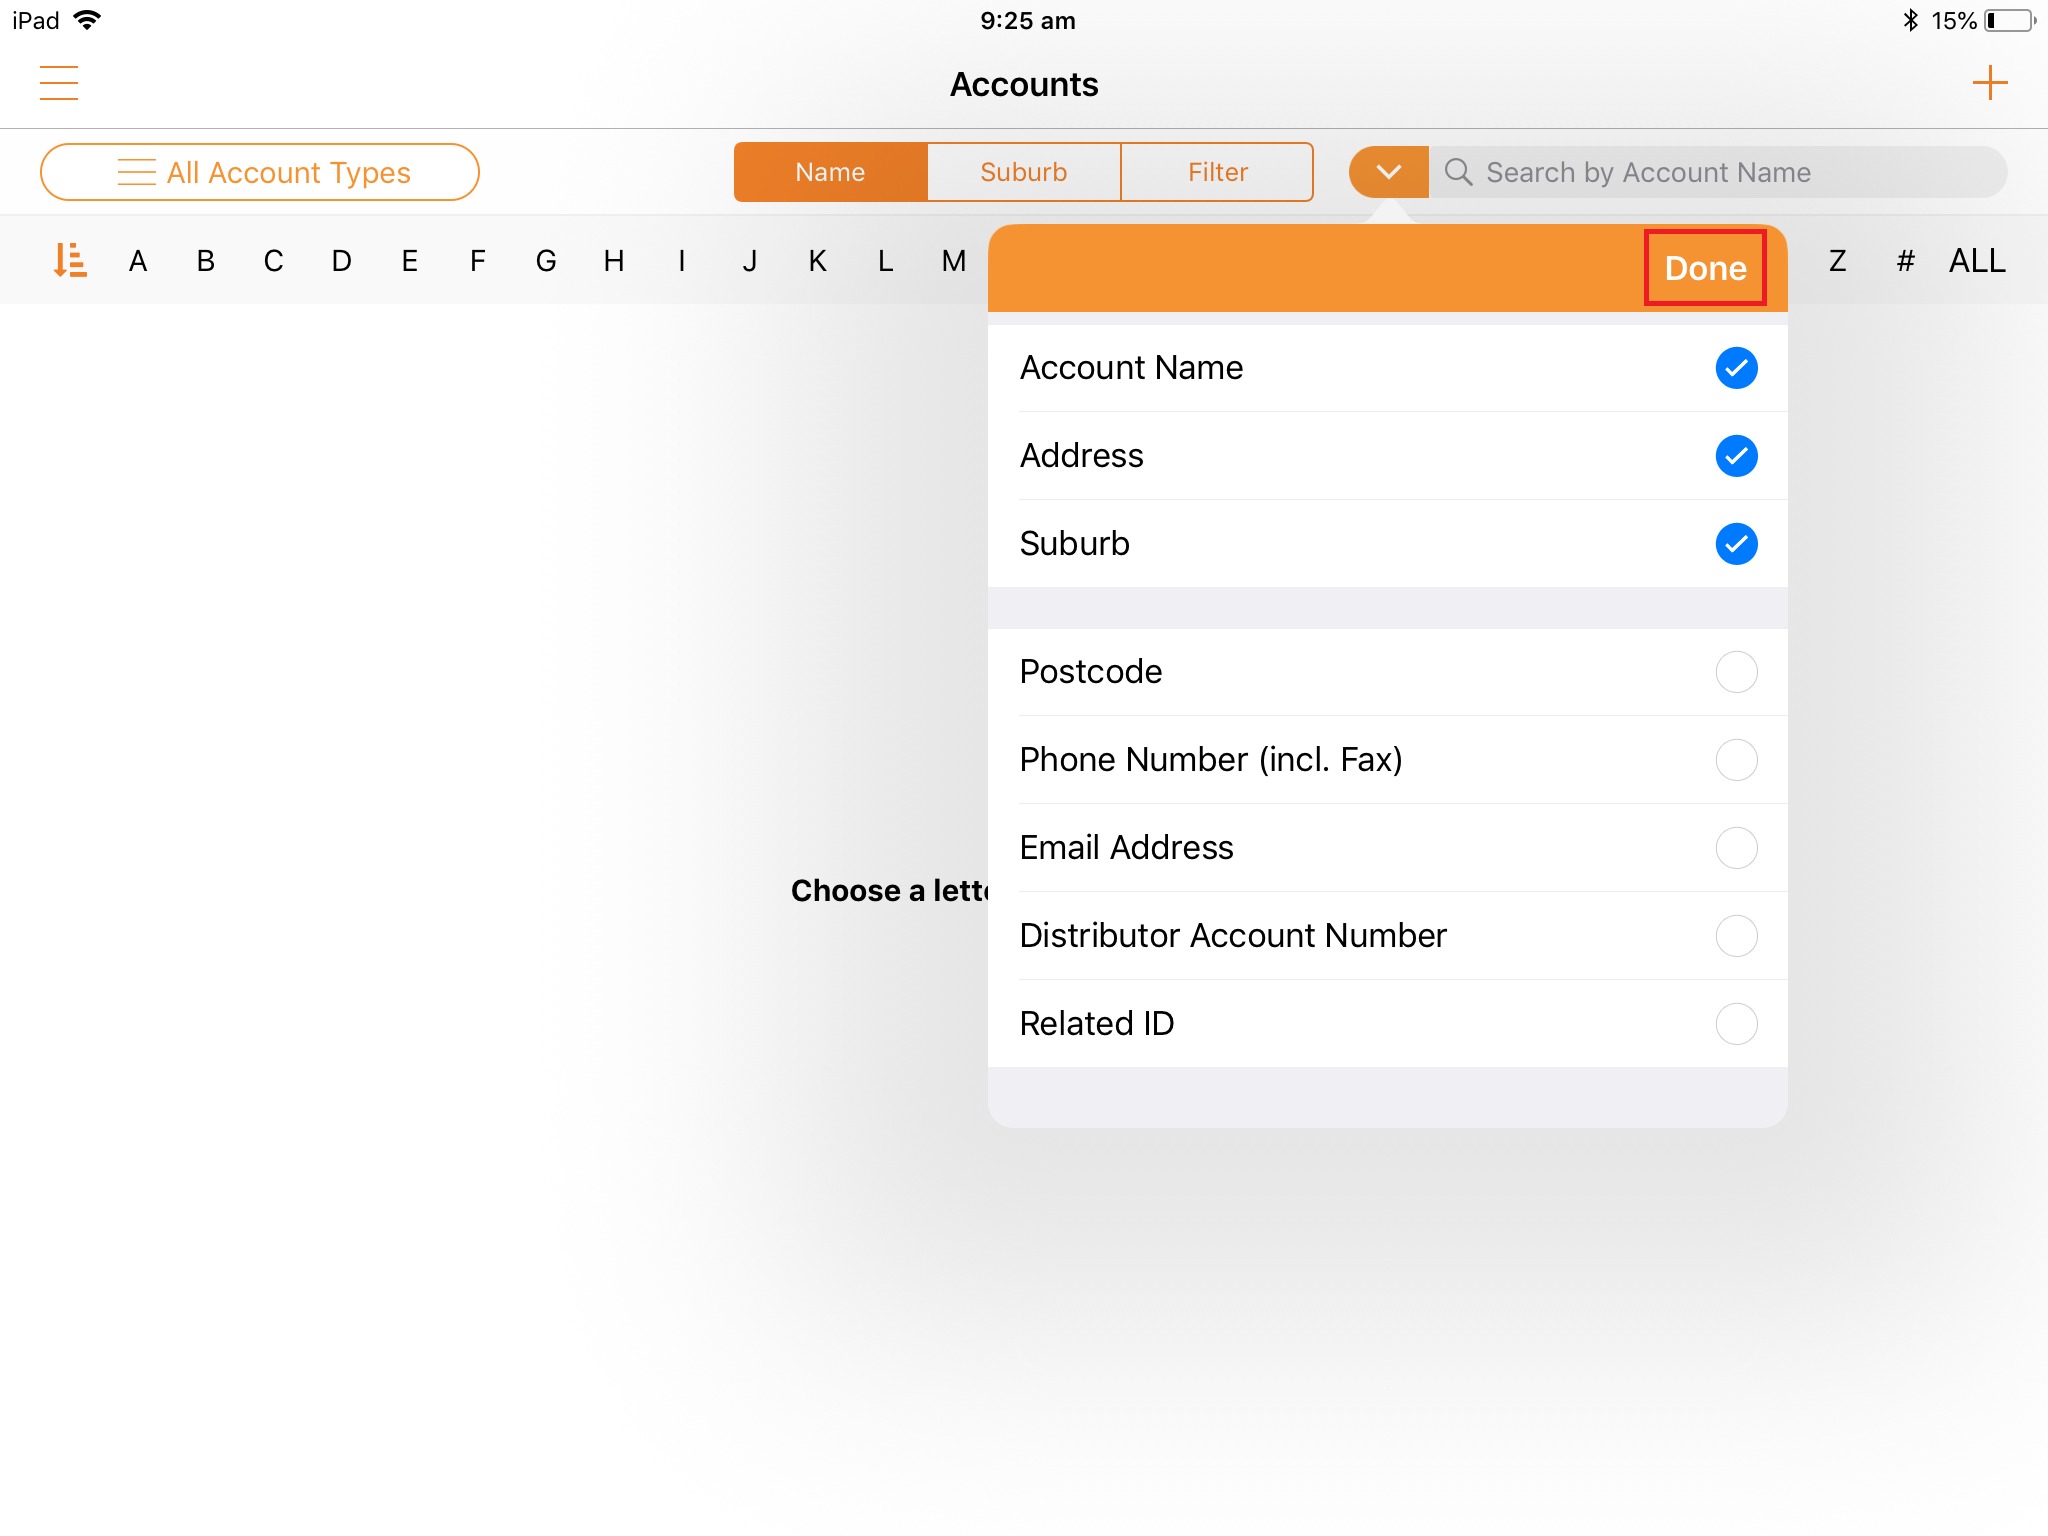Jump to letter Z in index
Image resolution: width=2048 pixels, height=1536 pixels.
pyautogui.click(x=1837, y=261)
